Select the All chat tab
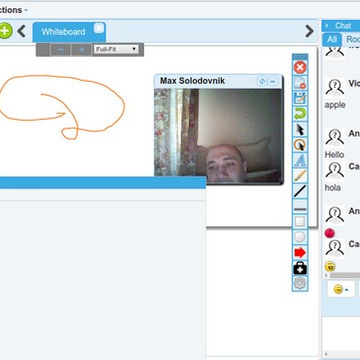Viewport: 360px width, 360px height. pos(332,39)
